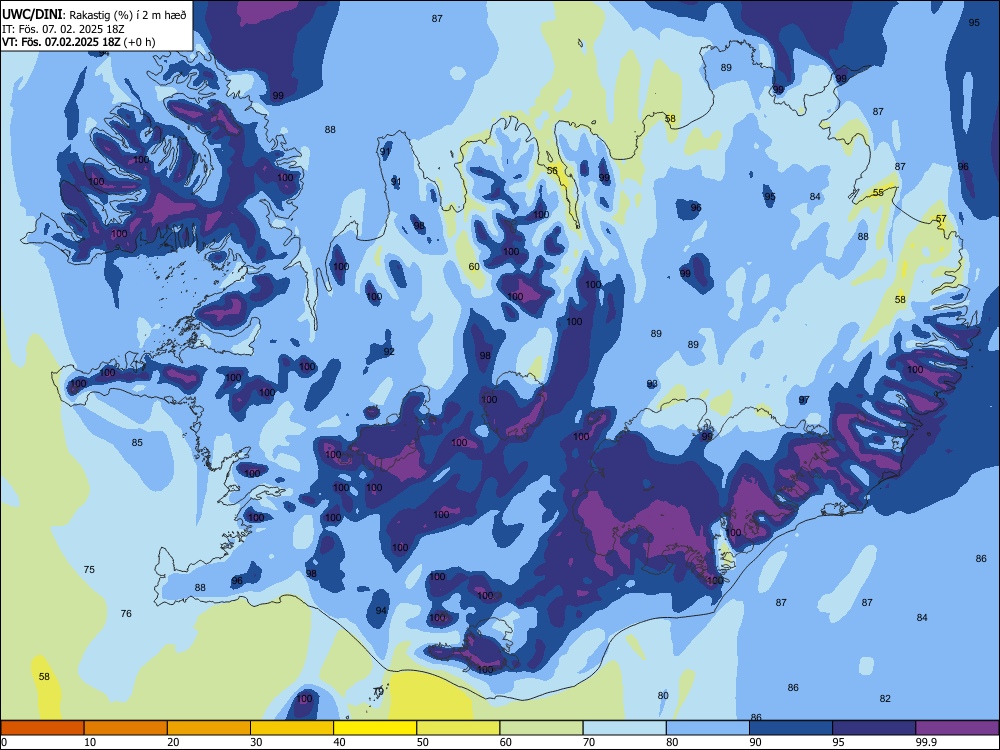Click the dark orange 0–10 legend swatch
Viewport: 1000px width, 750px height.
[x=42, y=728]
